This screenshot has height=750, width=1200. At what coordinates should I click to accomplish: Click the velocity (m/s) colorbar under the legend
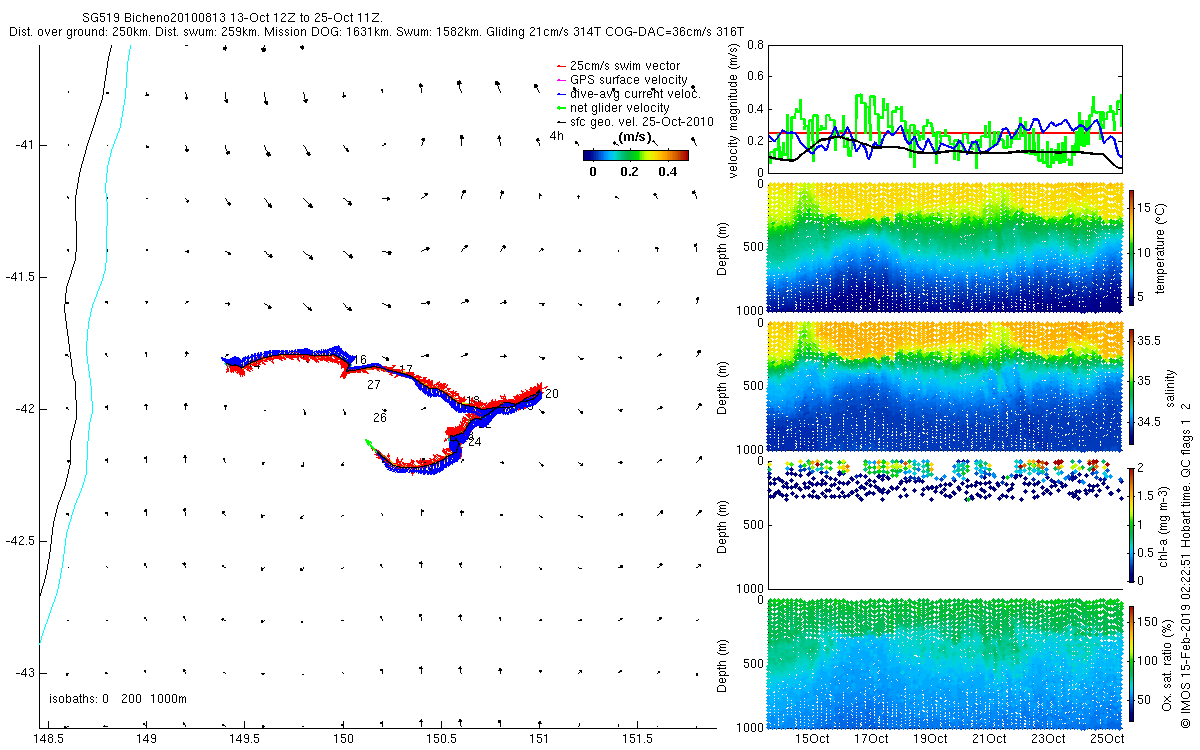[x=636, y=155]
